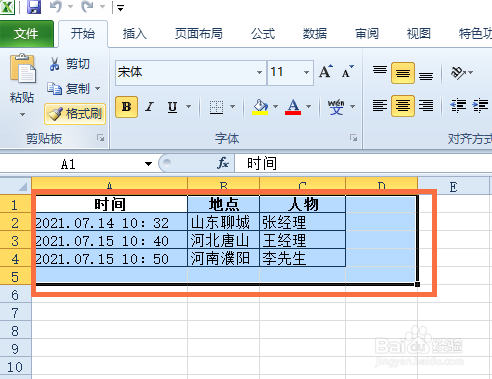The width and height of the screenshot is (492, 379).
Task: Click the increase indent icon
Action: [x=480, y=106]
